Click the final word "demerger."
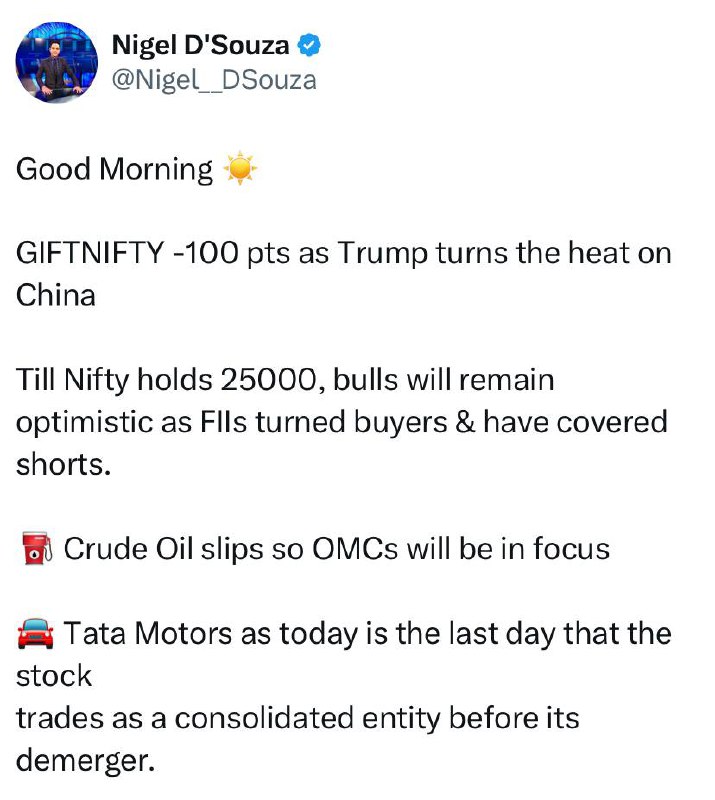 85,760
